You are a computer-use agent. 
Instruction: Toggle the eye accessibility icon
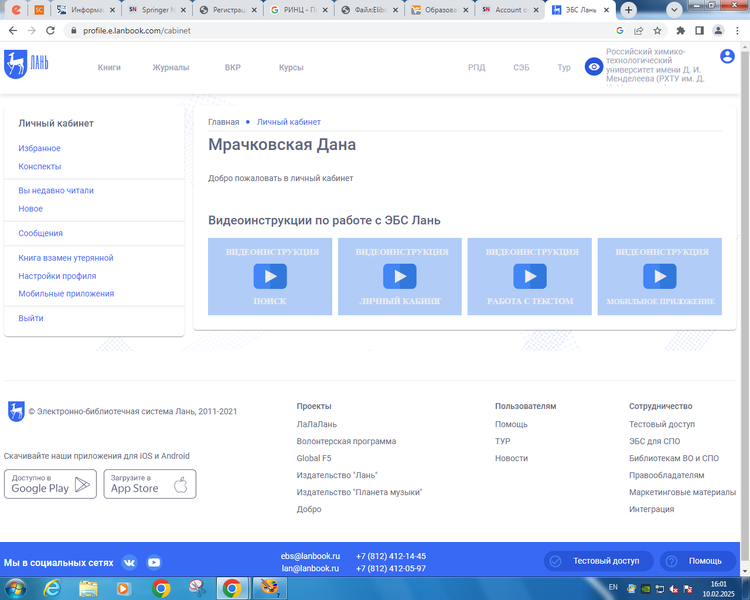click(x=594, y=67)
